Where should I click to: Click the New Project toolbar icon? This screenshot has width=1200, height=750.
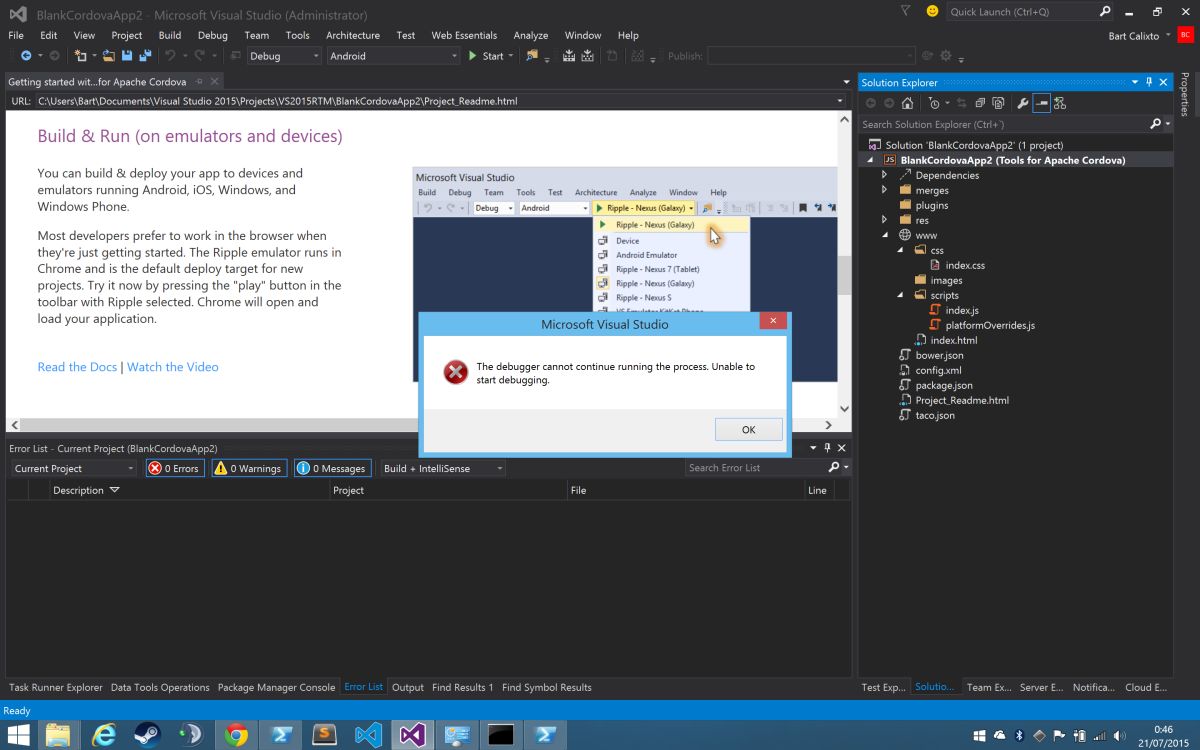coord(81,56)
